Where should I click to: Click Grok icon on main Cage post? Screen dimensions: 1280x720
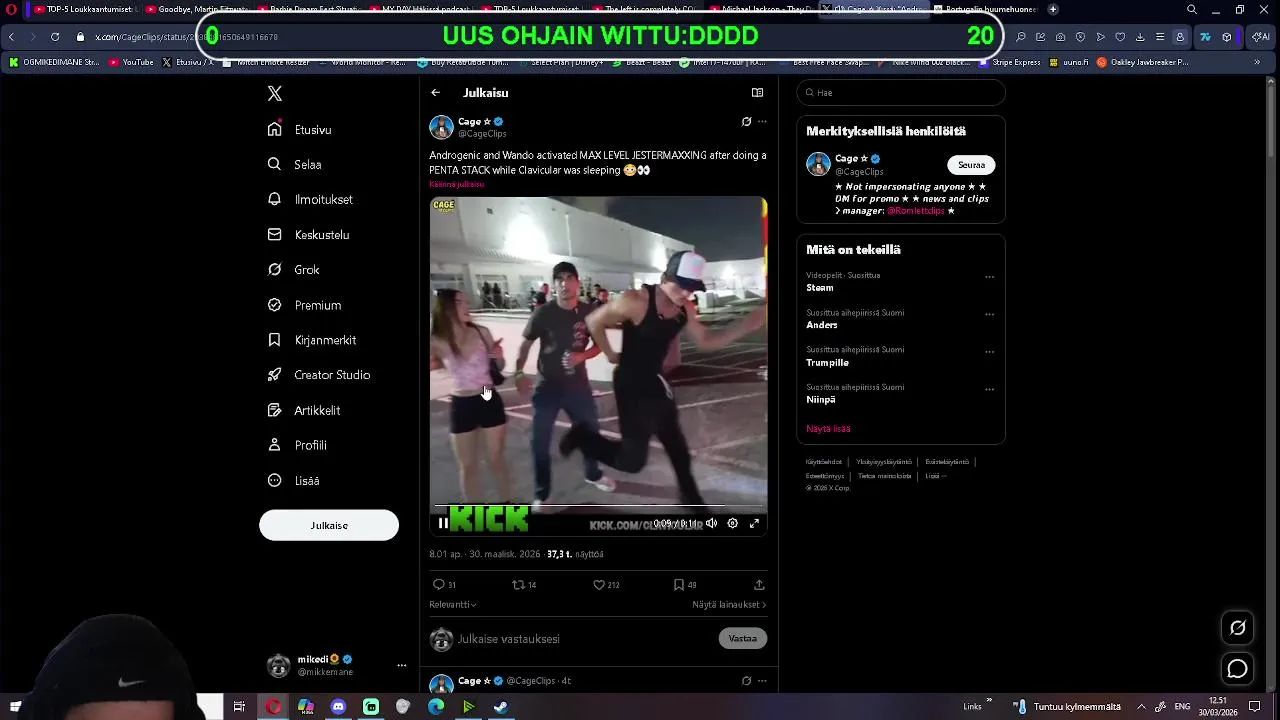(x=746, y=122)
